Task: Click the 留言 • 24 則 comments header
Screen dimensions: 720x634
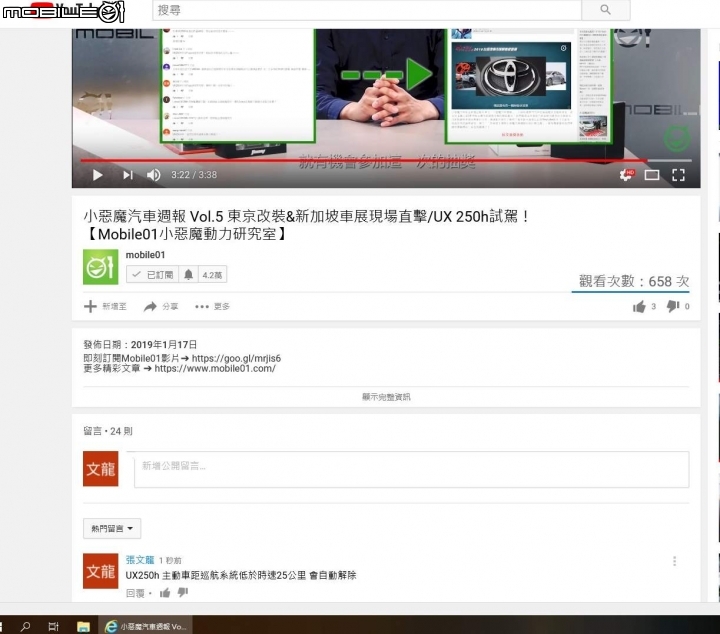Action: [x=108, y=431]
